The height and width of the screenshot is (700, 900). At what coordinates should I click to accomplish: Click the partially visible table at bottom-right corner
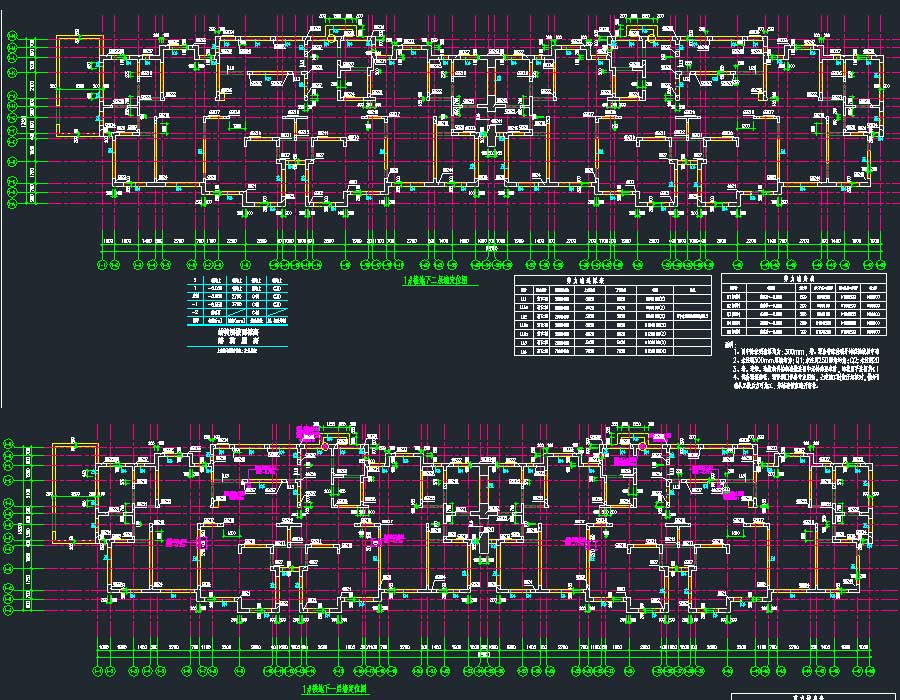(x=815, y=695)
